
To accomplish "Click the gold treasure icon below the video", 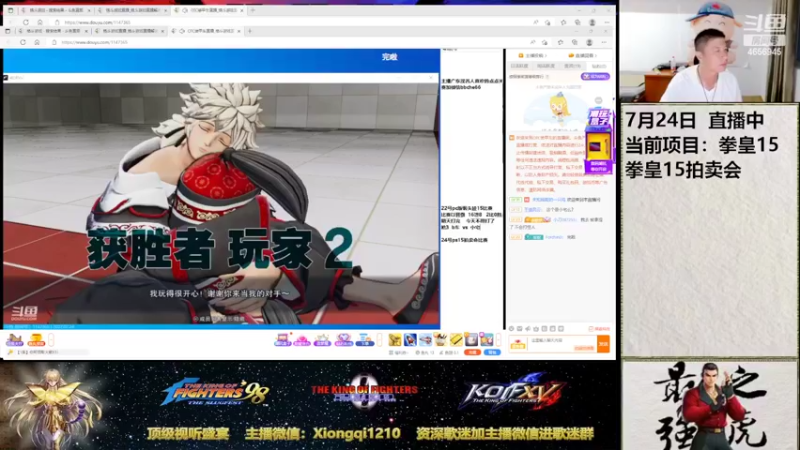I will [36, 340].
